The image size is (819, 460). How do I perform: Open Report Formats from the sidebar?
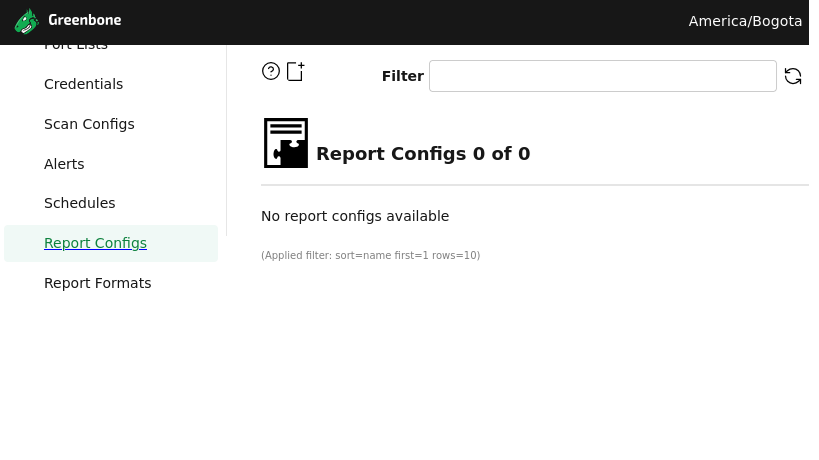(x=97, y=283)
